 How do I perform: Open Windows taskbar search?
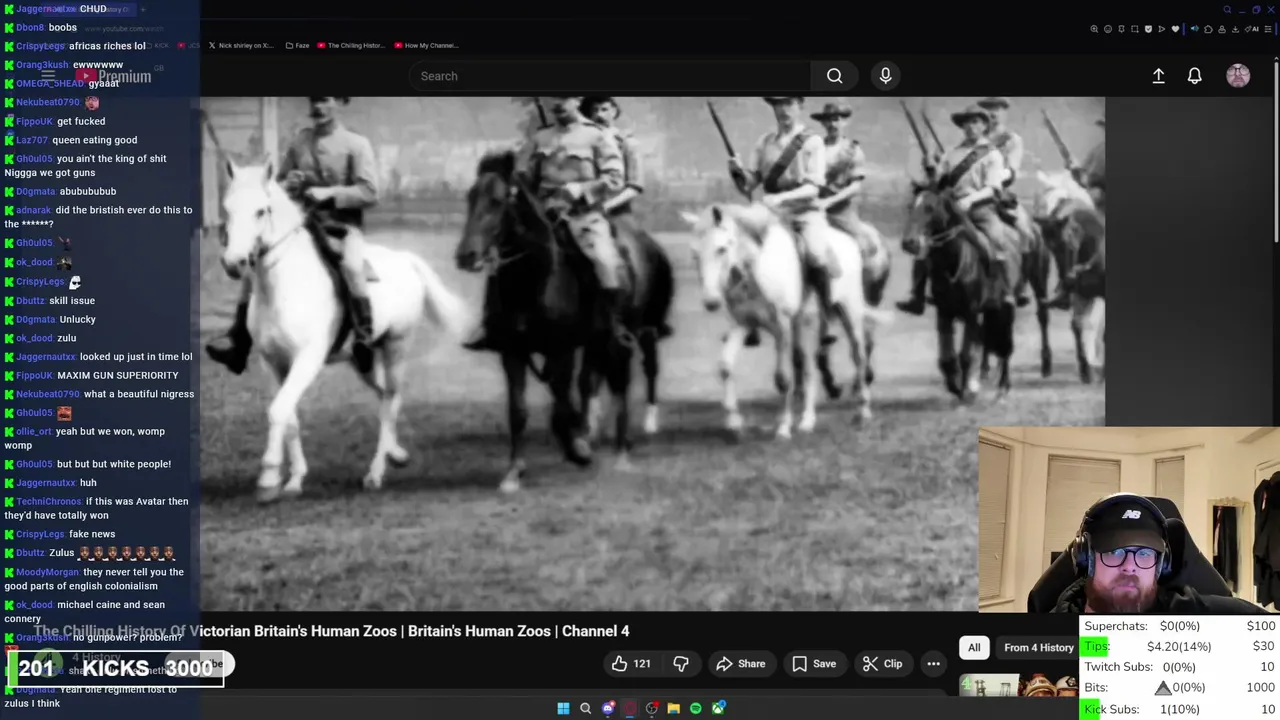click(x=586, y=708)
